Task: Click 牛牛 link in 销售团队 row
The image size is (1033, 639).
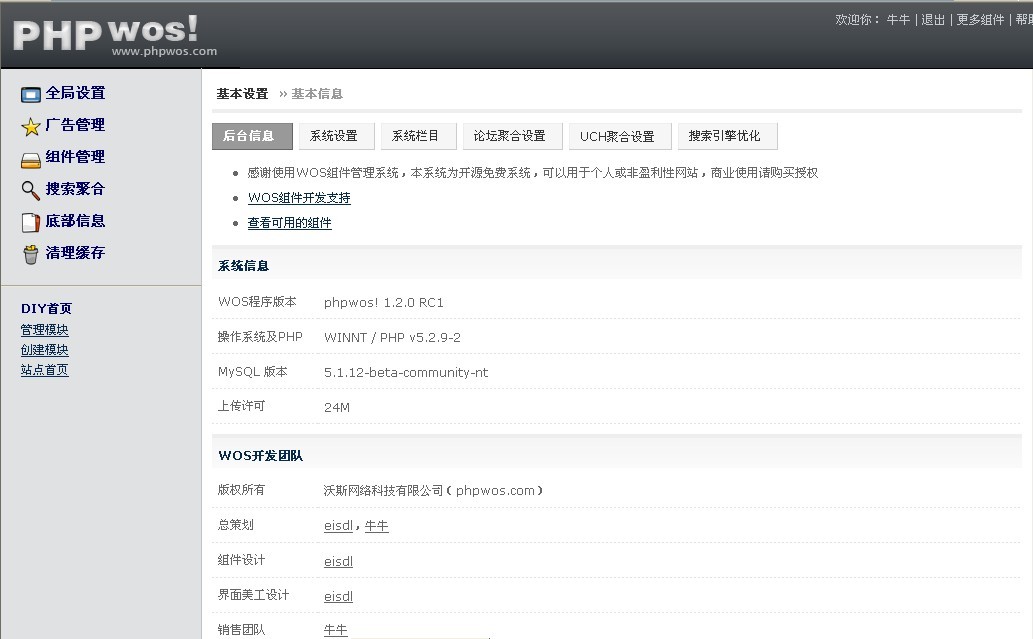Action: [x=335, y=630]
